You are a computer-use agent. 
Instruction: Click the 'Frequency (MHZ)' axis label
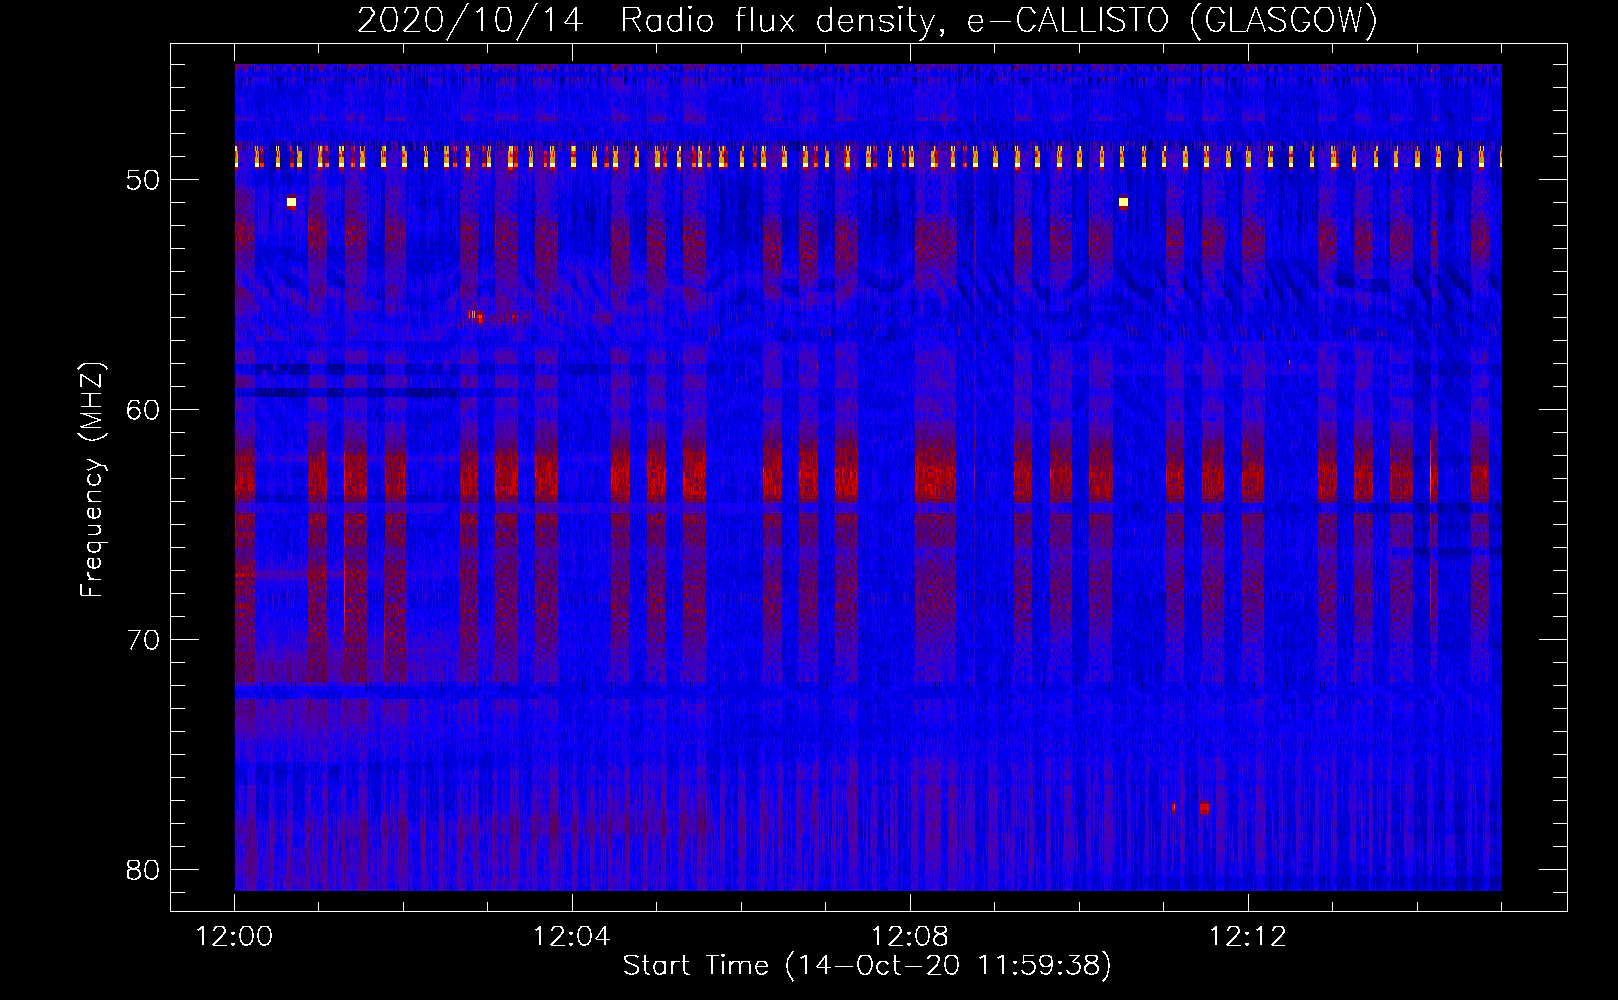pos(92,480)
